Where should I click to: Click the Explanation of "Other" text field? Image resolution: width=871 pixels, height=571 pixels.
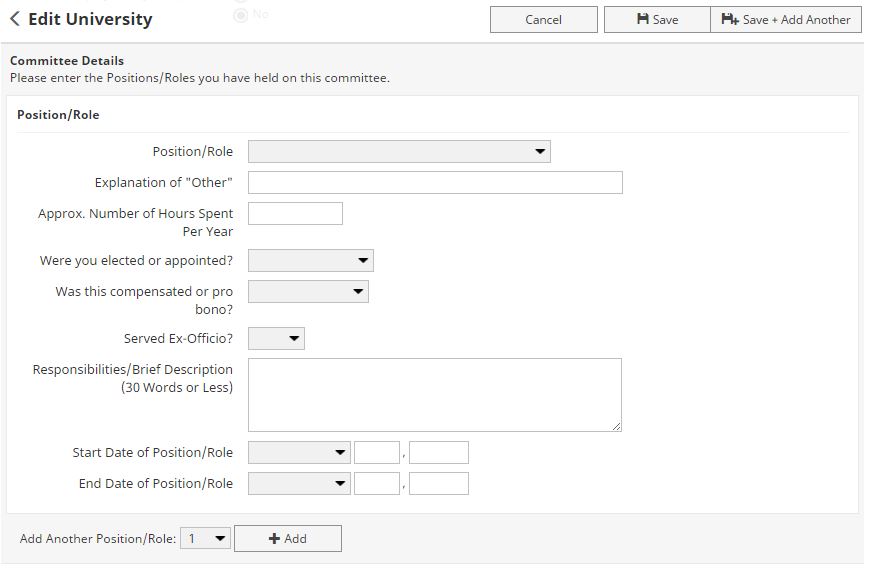point(435,182)
